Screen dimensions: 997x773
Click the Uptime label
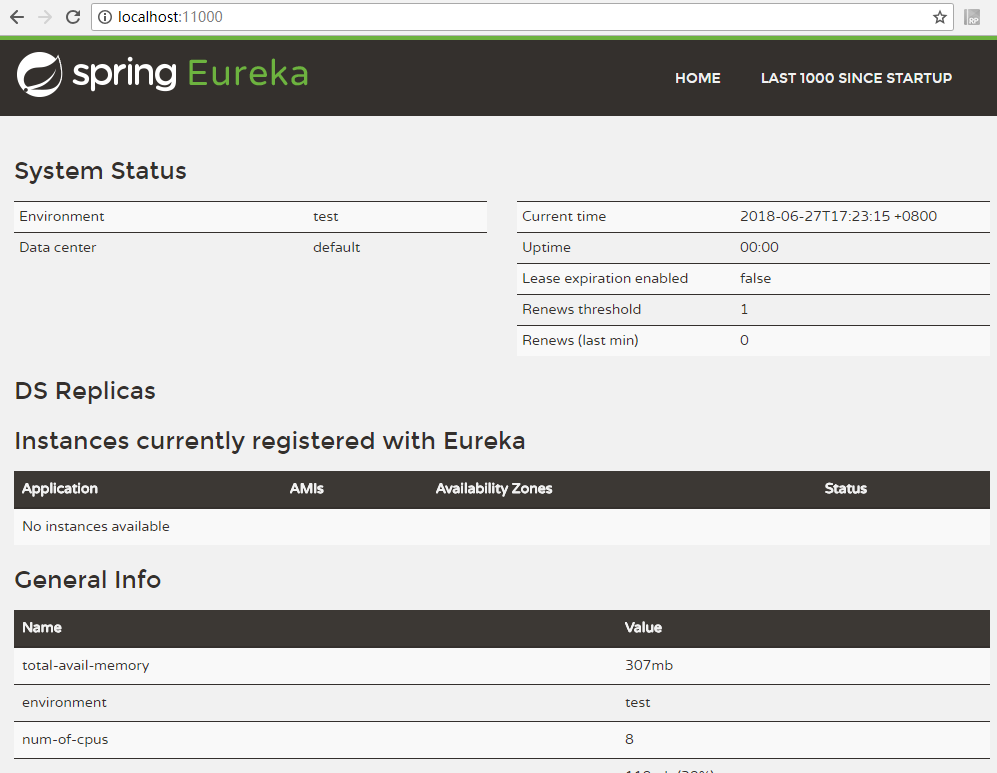[546, 247]
